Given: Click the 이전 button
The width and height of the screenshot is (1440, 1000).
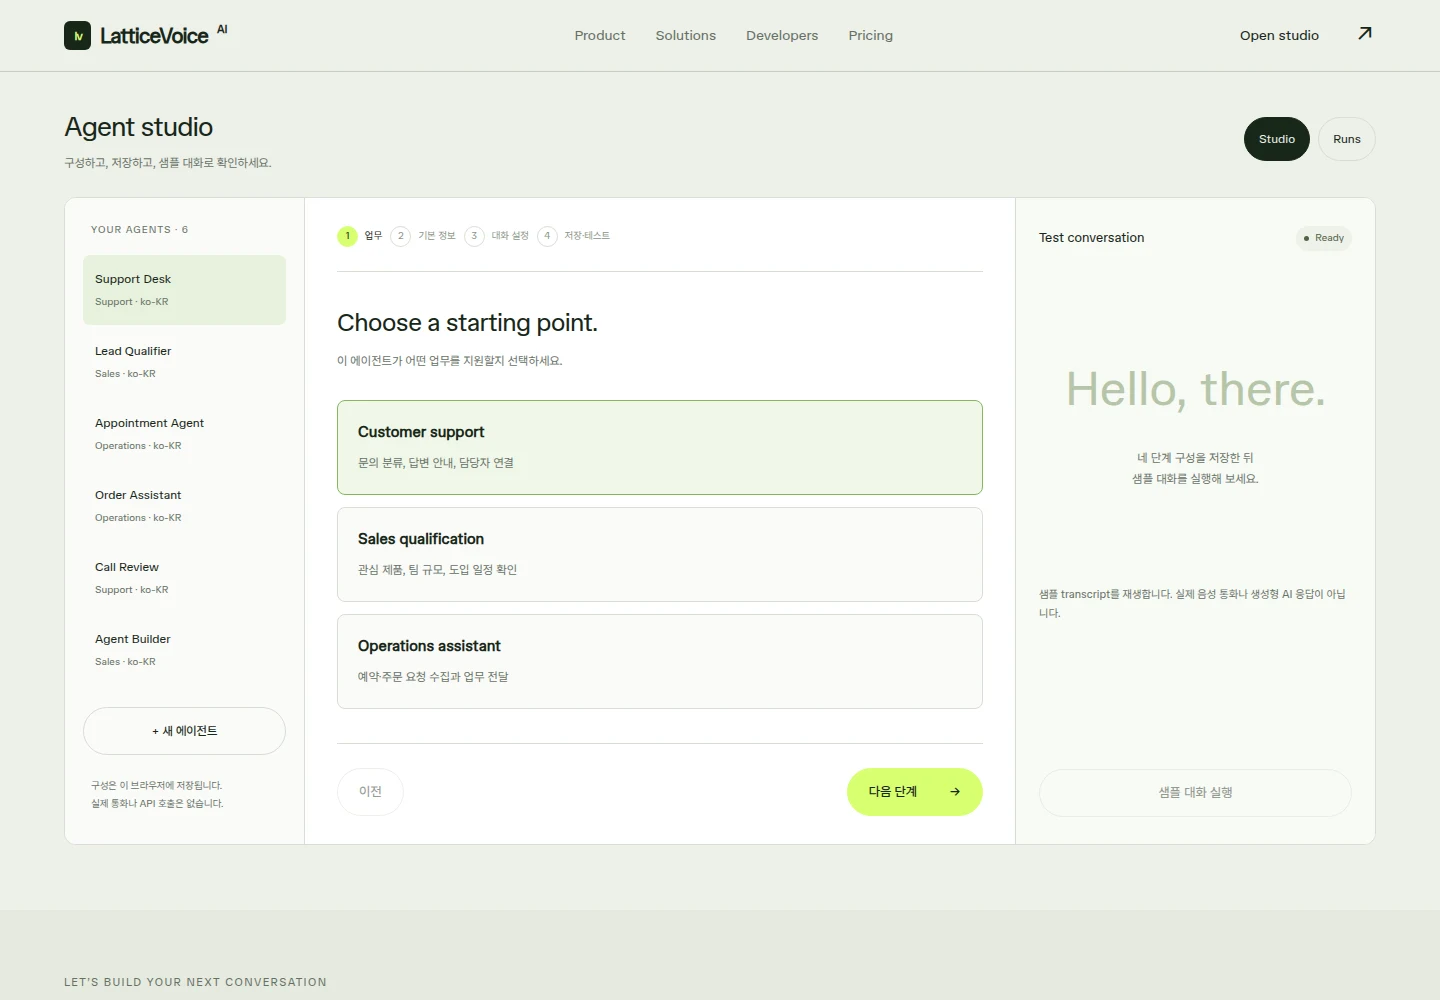Looking at the screenshot, I should pyautogui.click(x=370, y=792).
